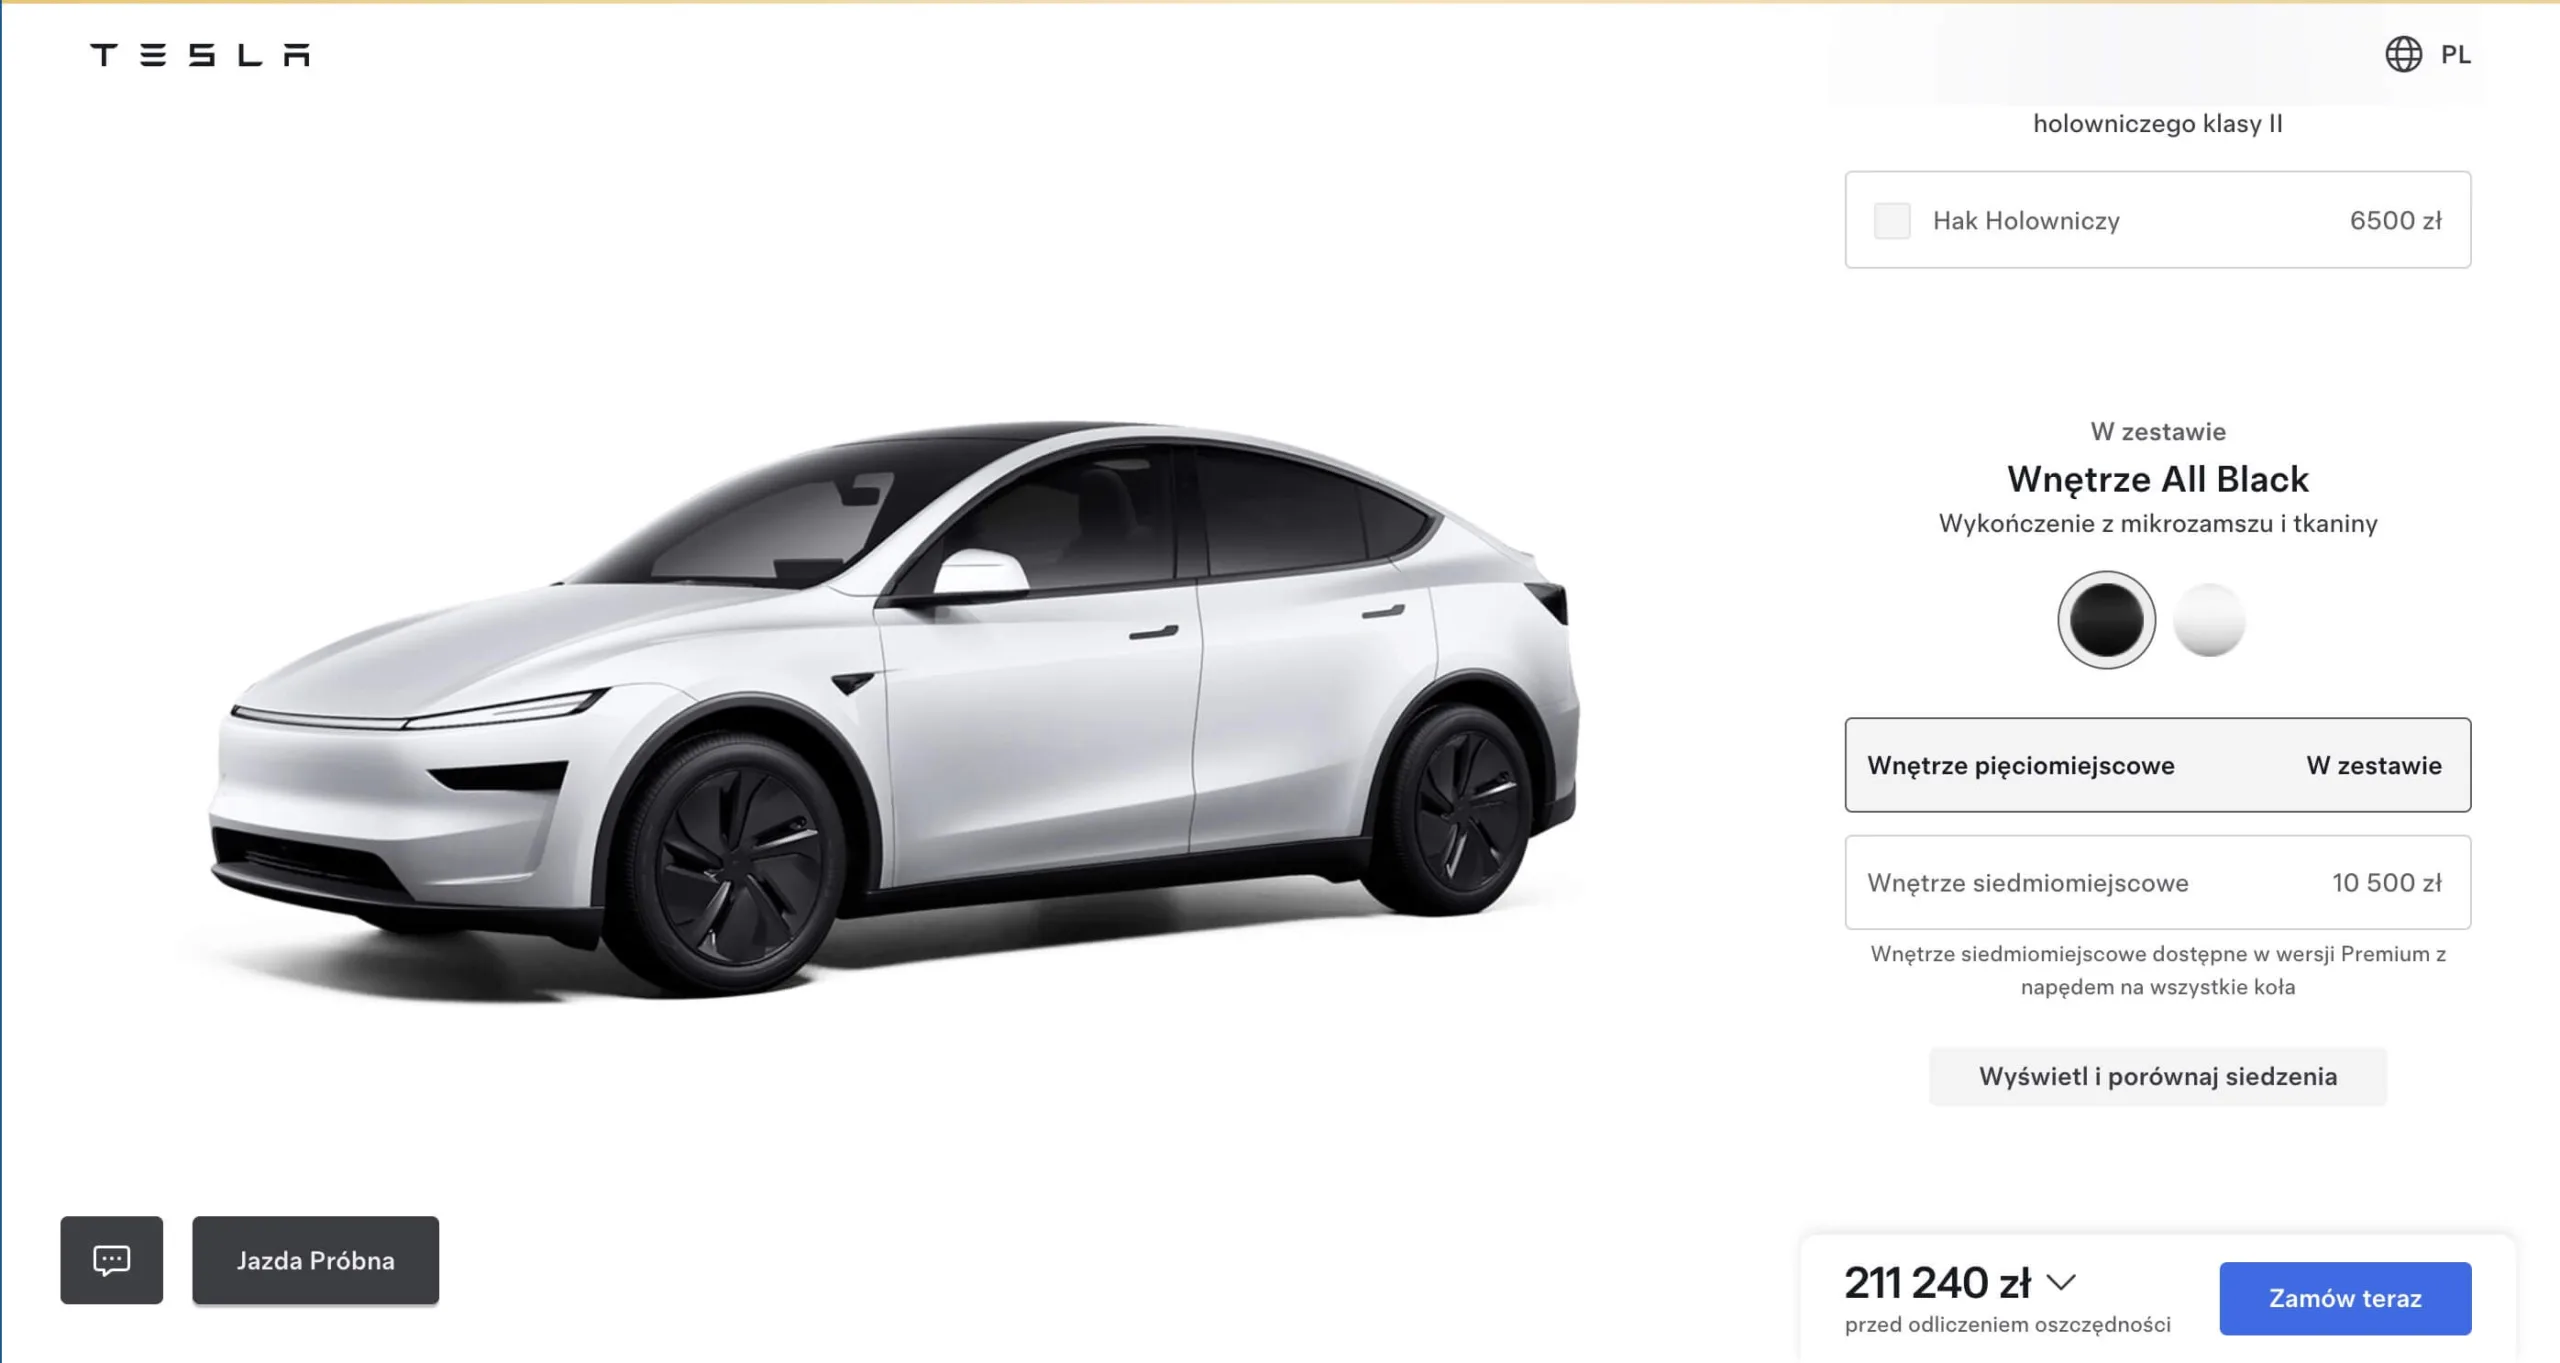Select Wnętrze siedmiomiejscowe option
This screenshot has height=1363, width=2560.
click(2158, 883)
